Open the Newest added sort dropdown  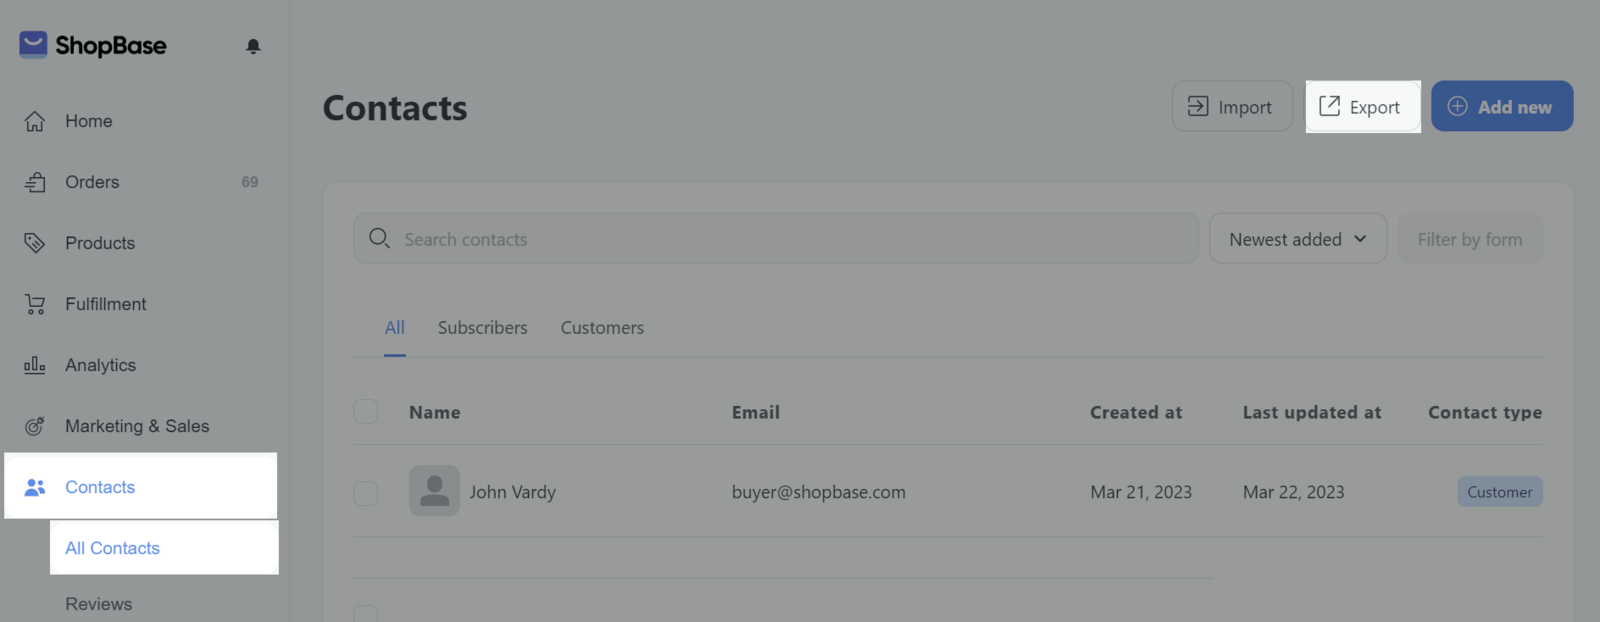[1298, 239]
